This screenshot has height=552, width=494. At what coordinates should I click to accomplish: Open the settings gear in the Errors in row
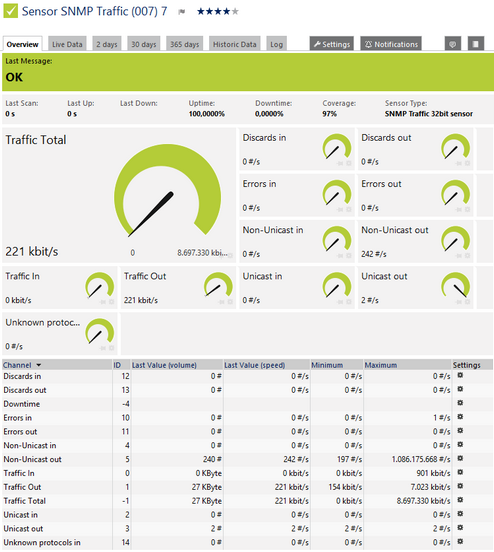pos(460,417)
